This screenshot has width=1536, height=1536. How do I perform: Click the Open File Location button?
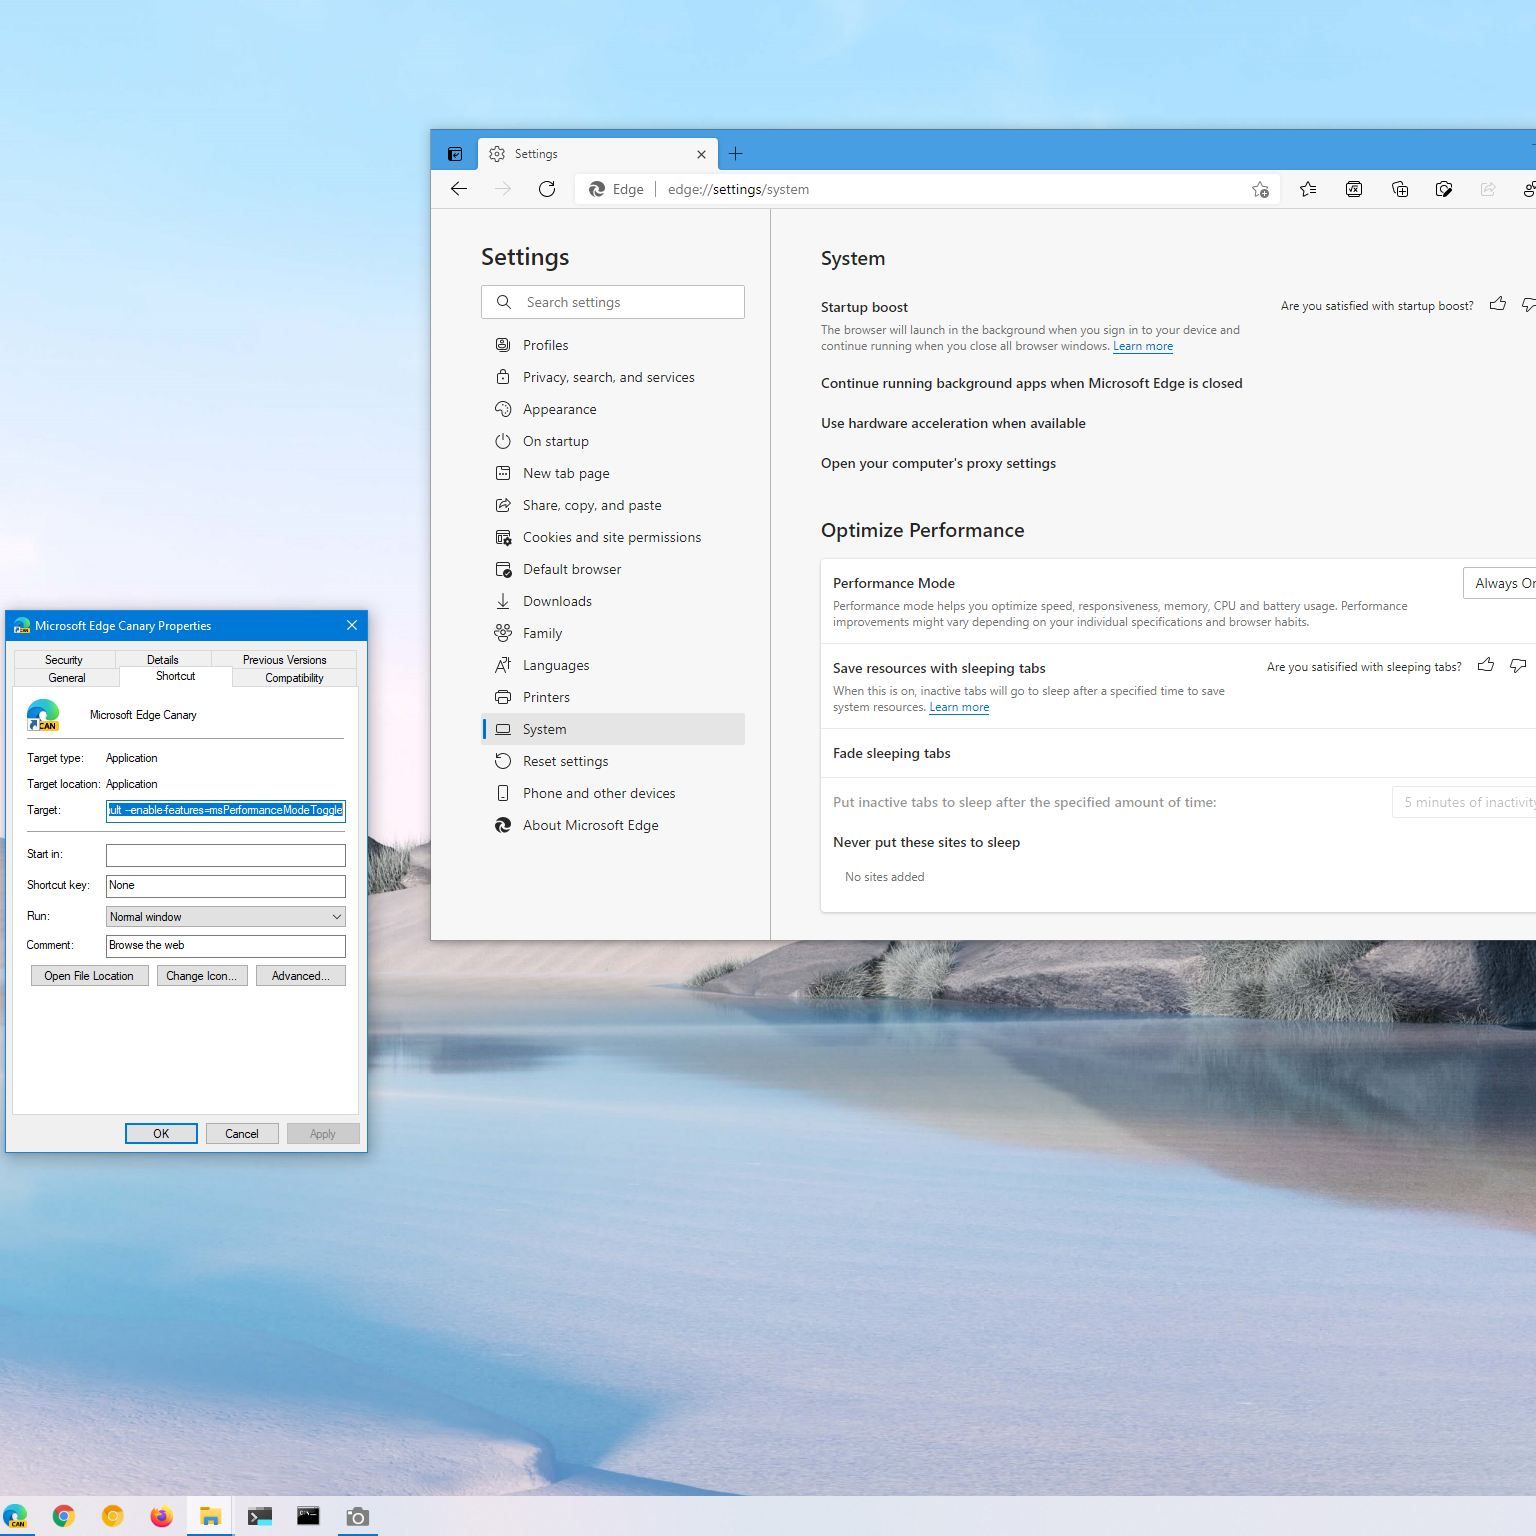coord(89,976)
